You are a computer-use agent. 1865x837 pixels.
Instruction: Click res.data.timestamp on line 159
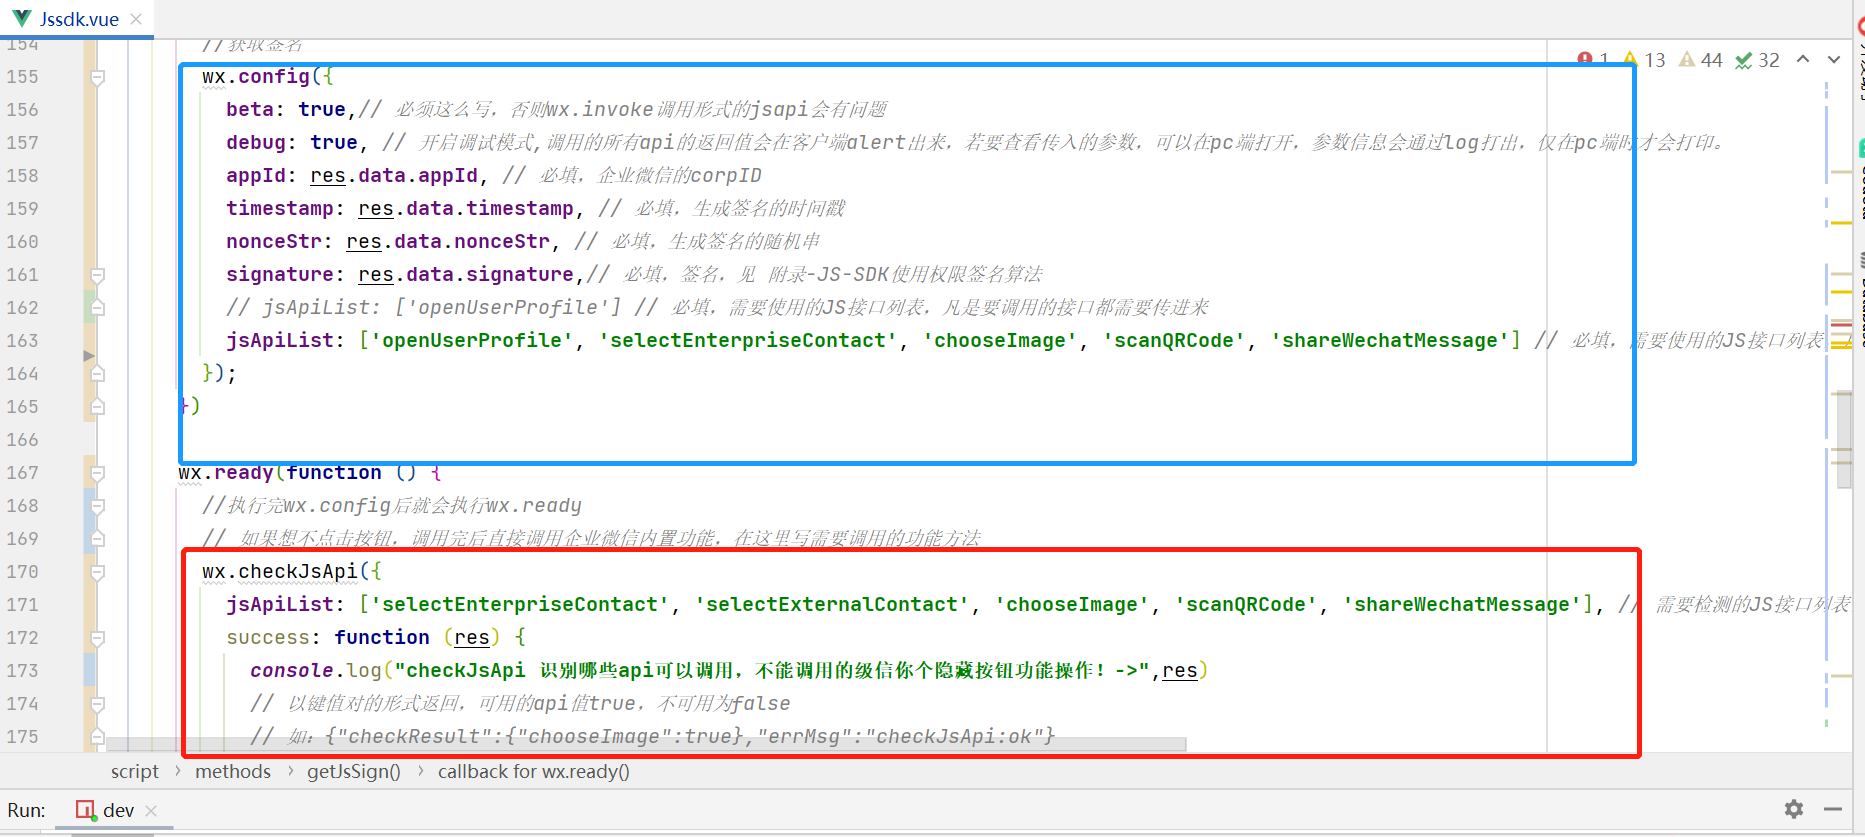[466, 209]
